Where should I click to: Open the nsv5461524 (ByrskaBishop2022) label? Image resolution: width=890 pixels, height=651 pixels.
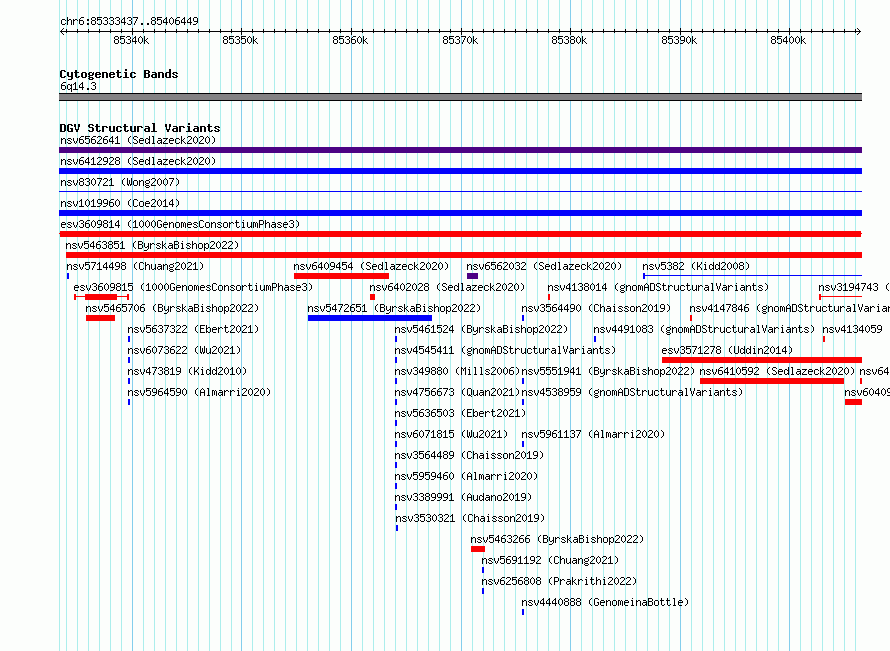(481, 329)
